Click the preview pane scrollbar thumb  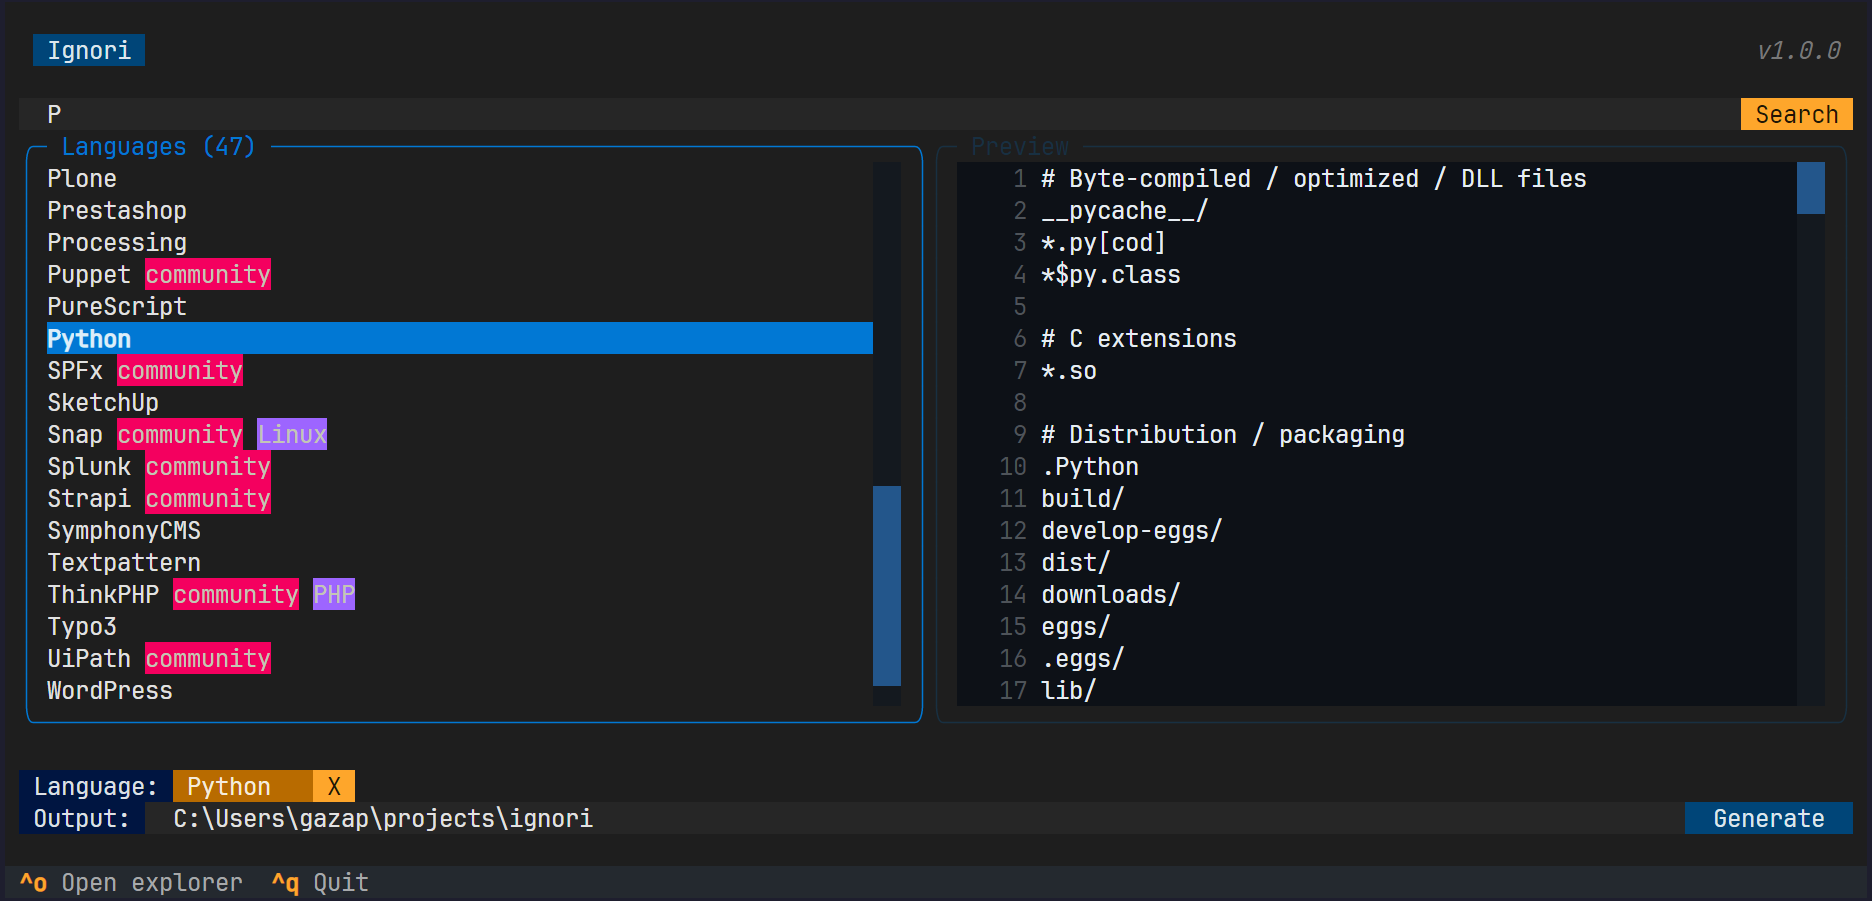pyautogui.click(x=1811, y=188)
